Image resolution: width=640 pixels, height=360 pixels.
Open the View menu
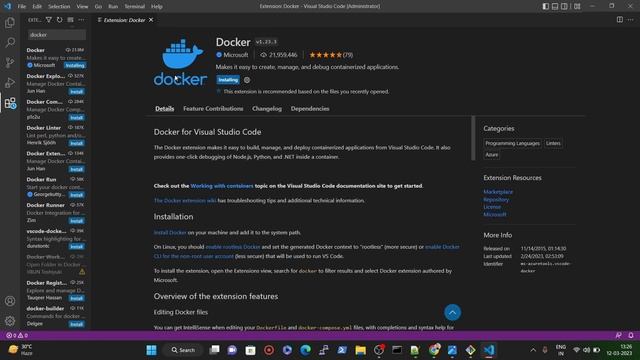tap(82, 6)
